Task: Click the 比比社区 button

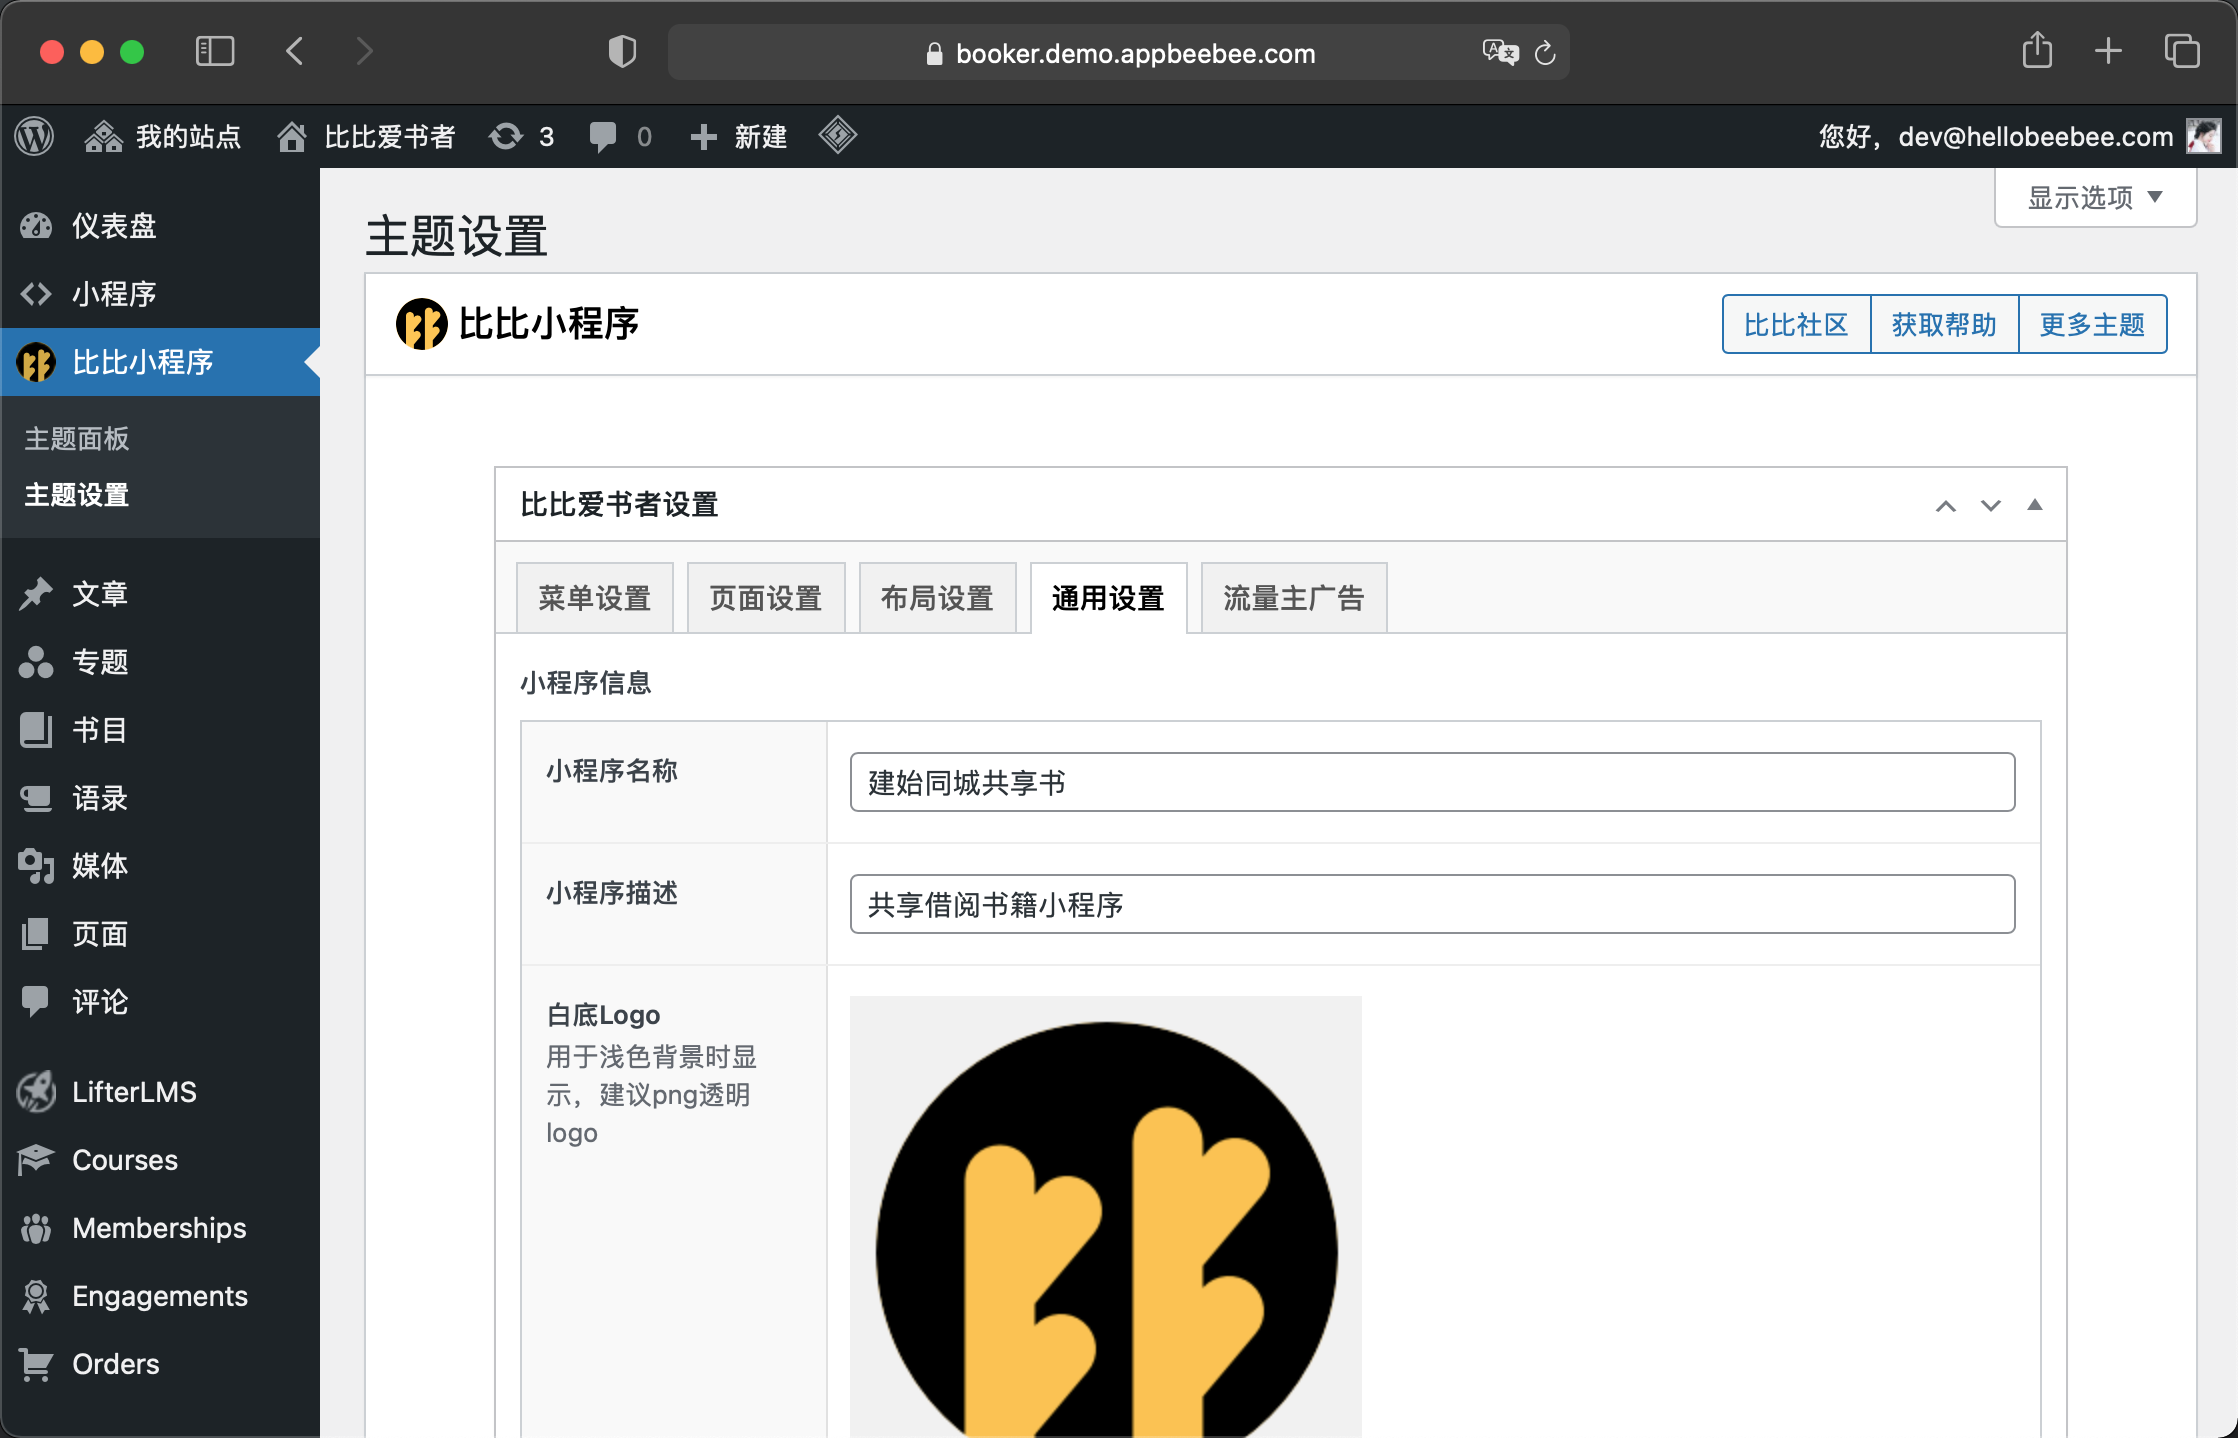Action: (x=1795, y=325)
